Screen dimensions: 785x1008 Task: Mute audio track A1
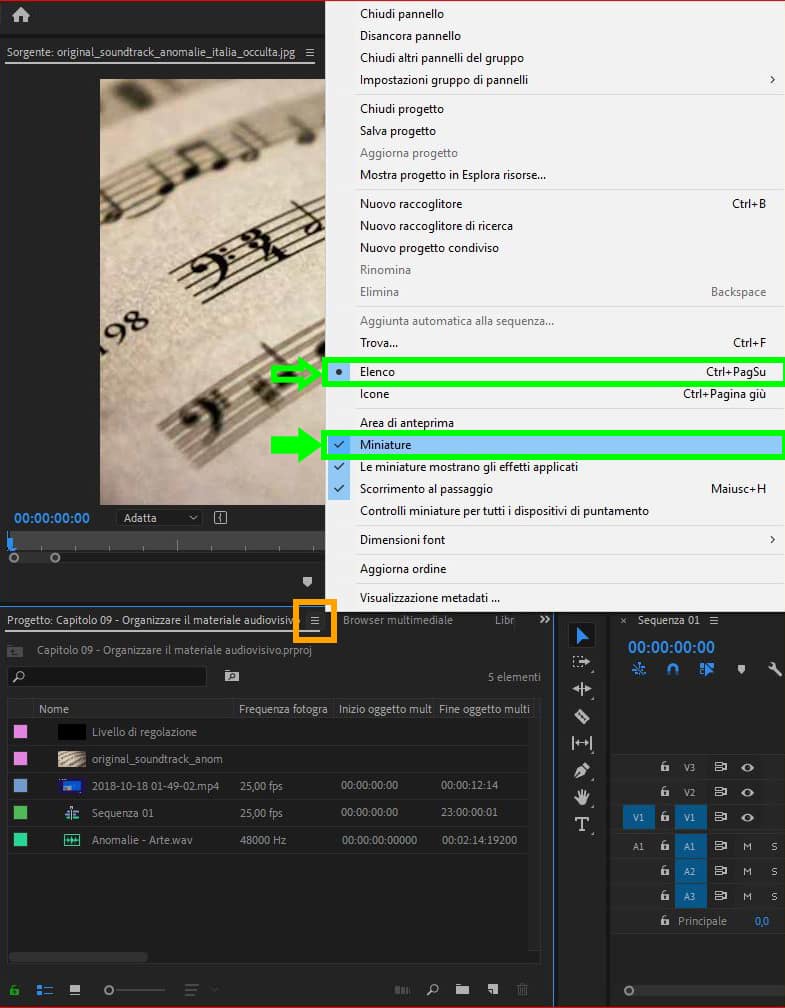[x=747, y=846]
